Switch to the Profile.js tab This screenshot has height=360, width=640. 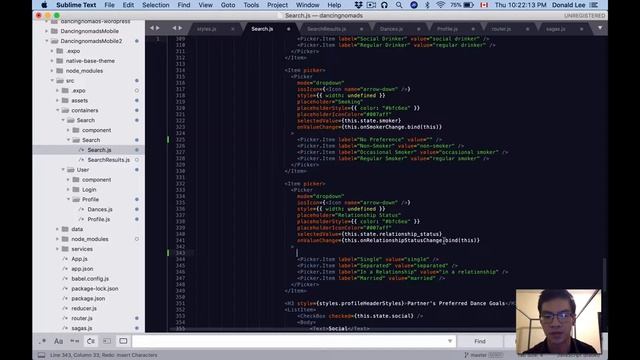click(x=447, y=29)
